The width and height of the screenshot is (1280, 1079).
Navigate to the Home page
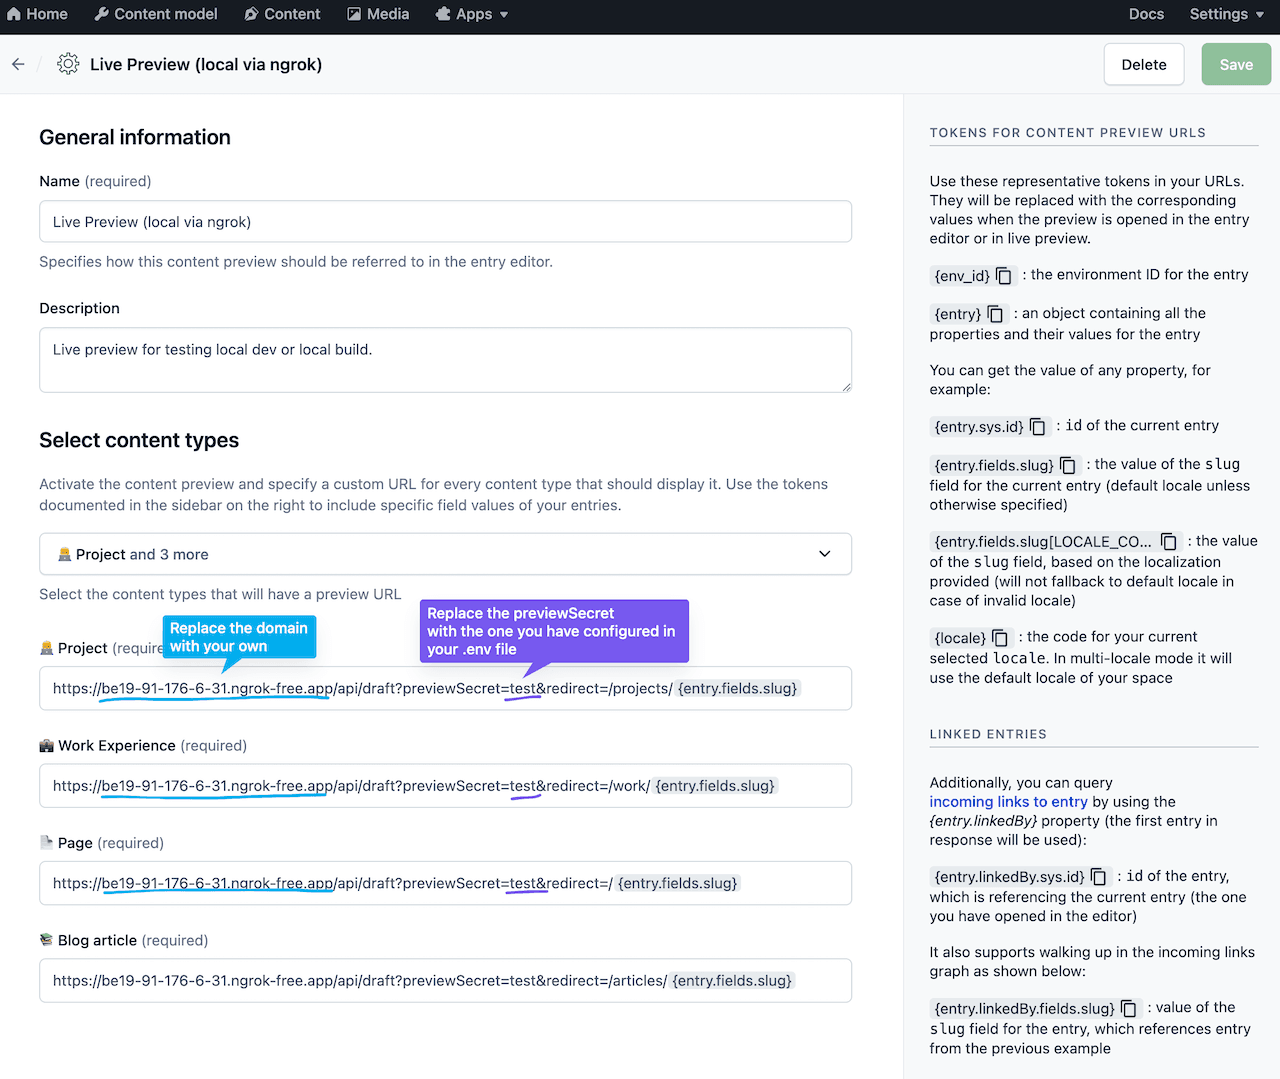tap(37, 14)
